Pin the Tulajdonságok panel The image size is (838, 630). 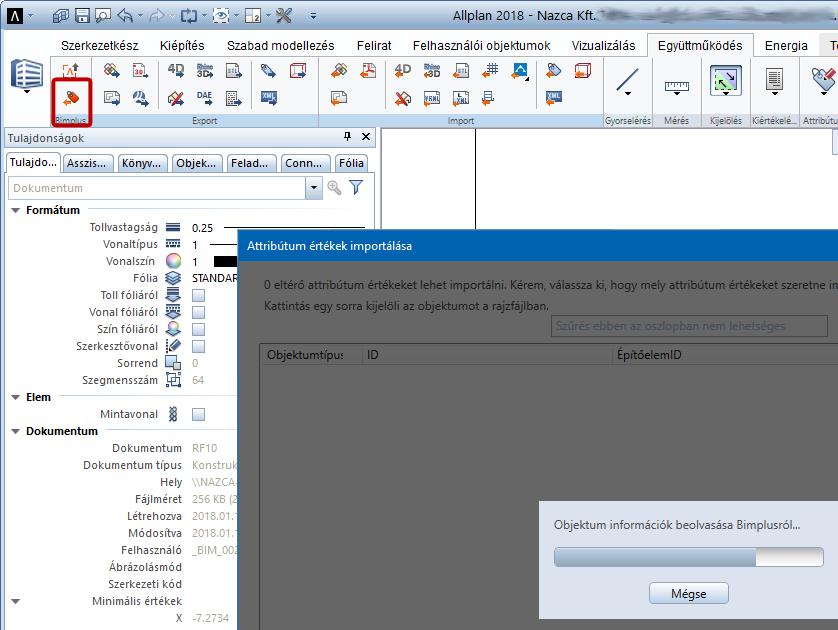point(347,137)
